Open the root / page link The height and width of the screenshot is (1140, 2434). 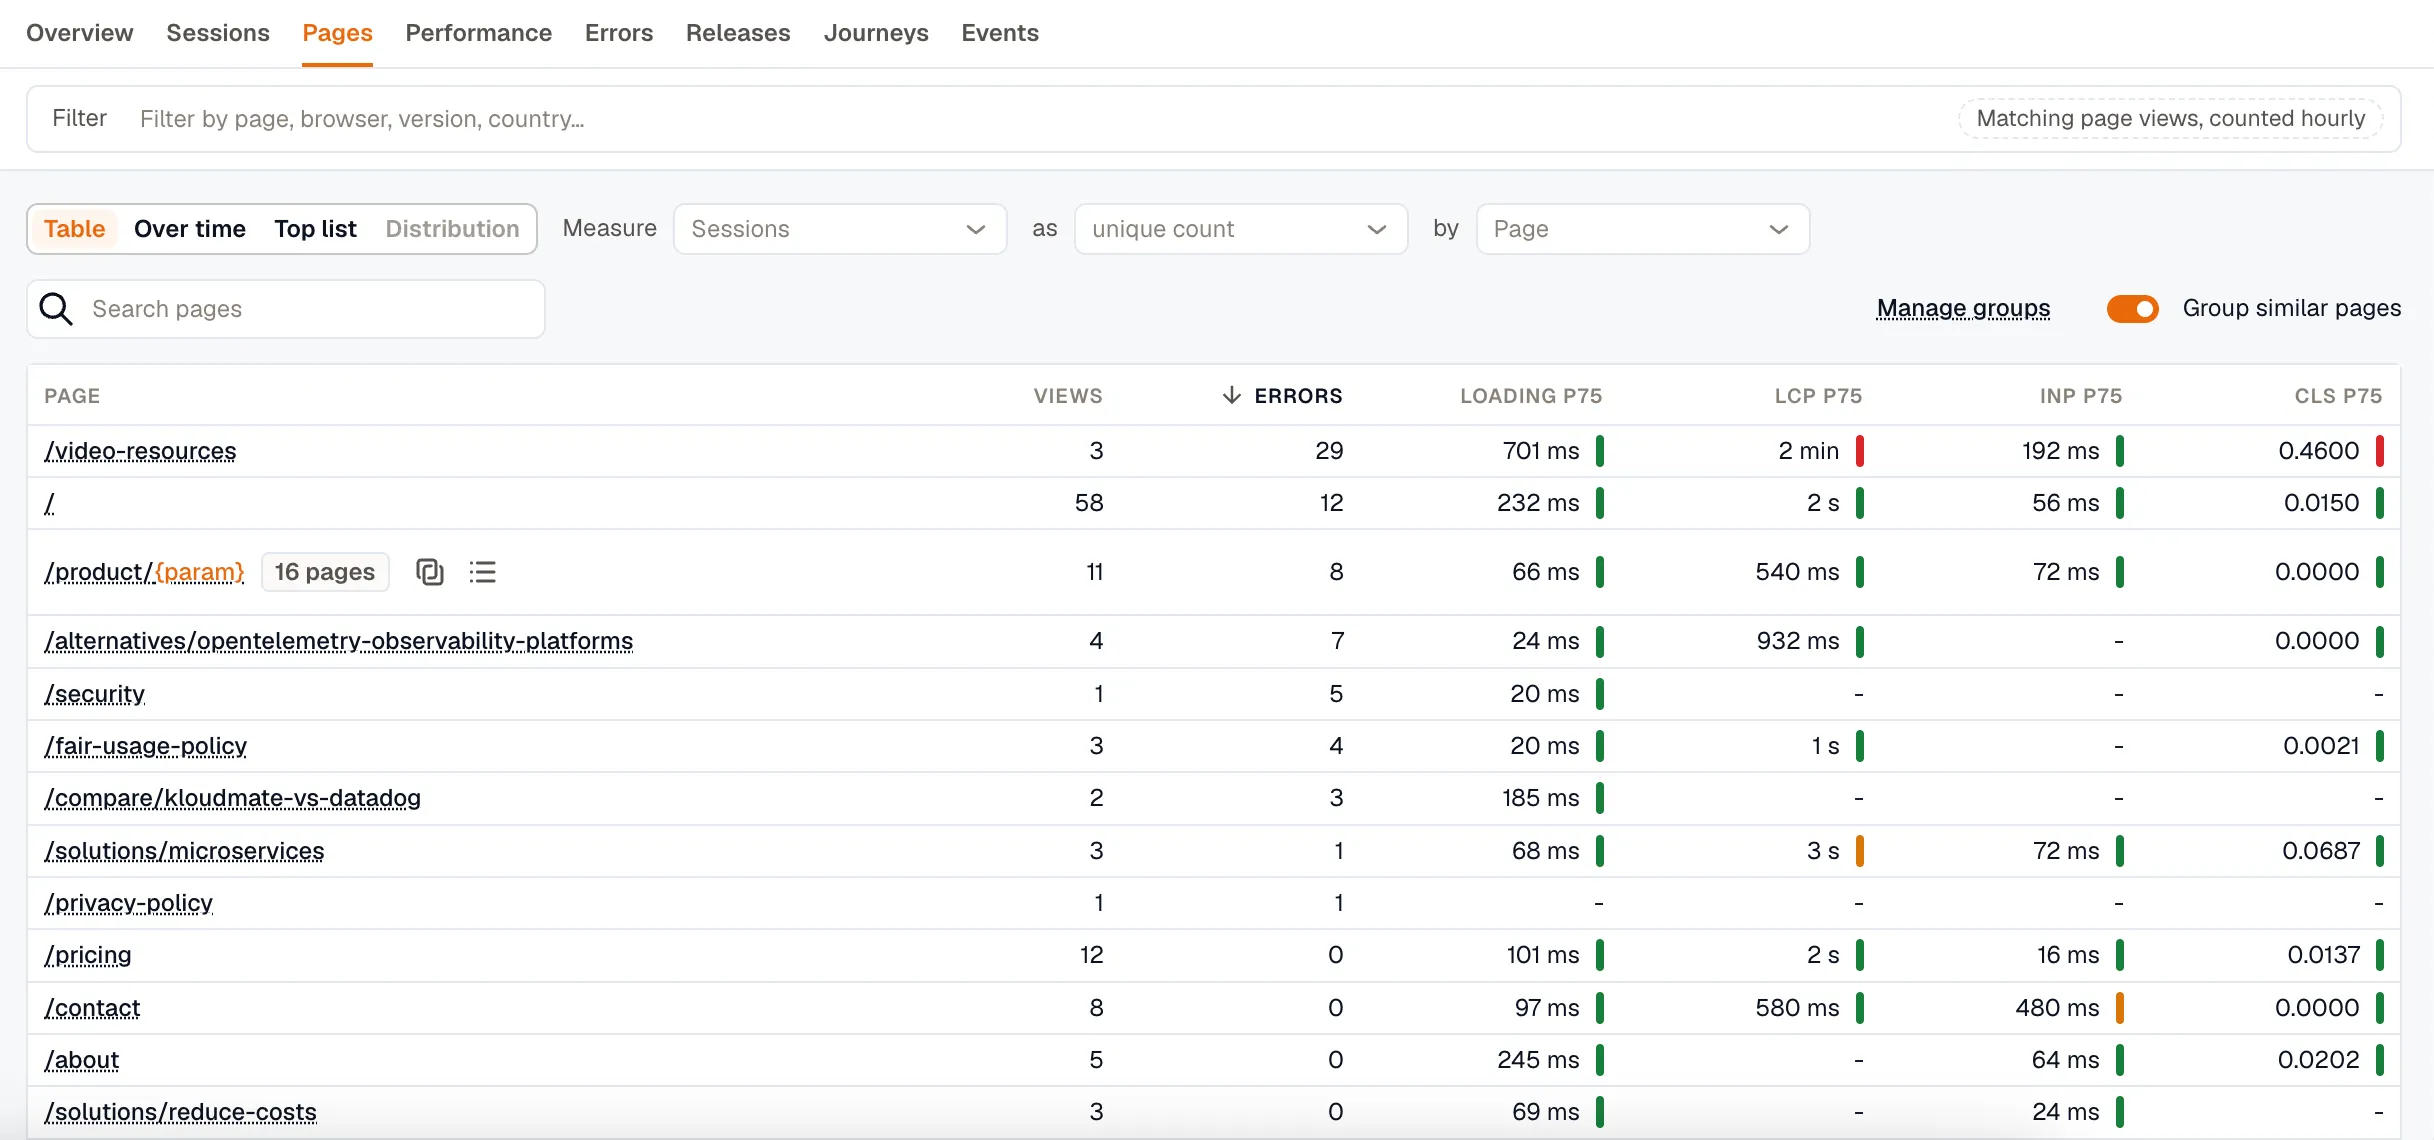click(x=49, y=503)
